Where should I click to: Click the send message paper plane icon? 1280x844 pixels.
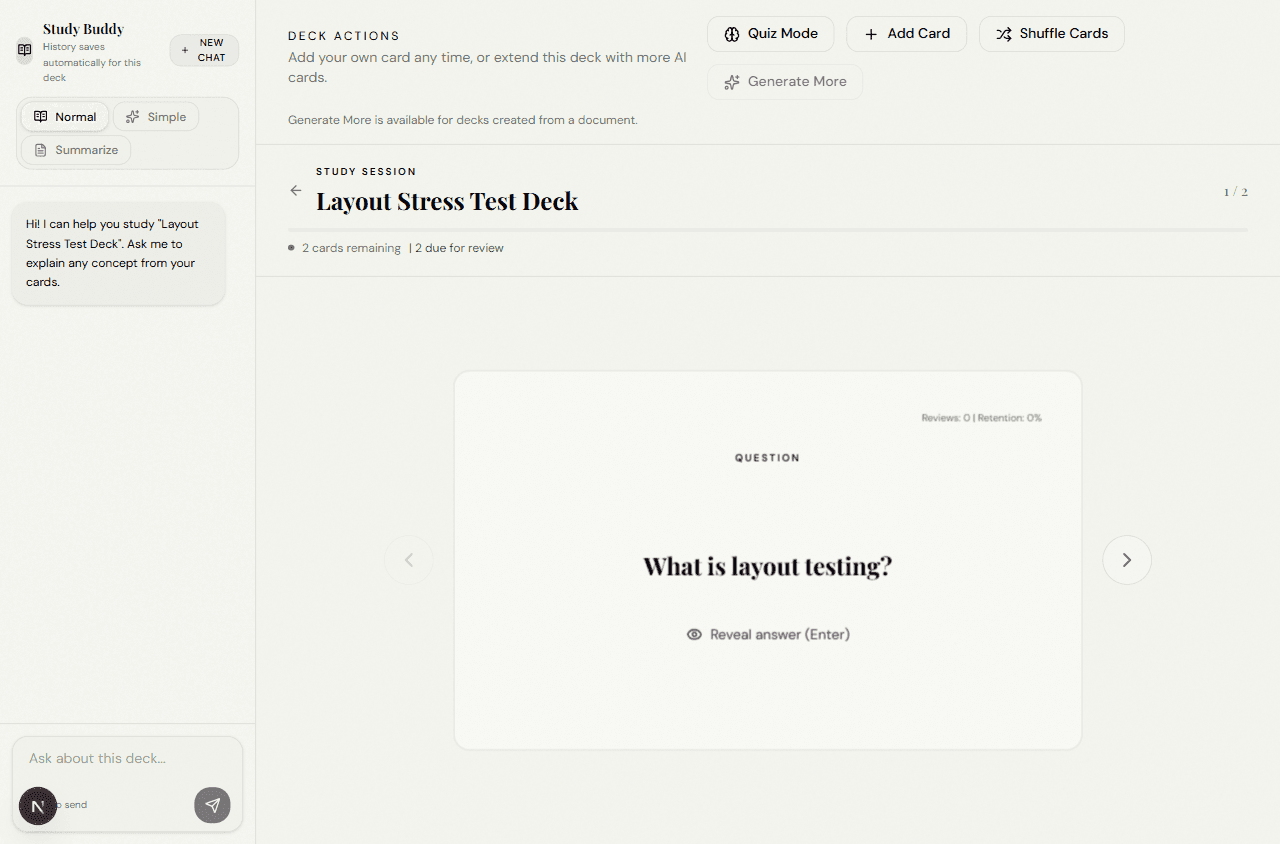coord(212,805)
